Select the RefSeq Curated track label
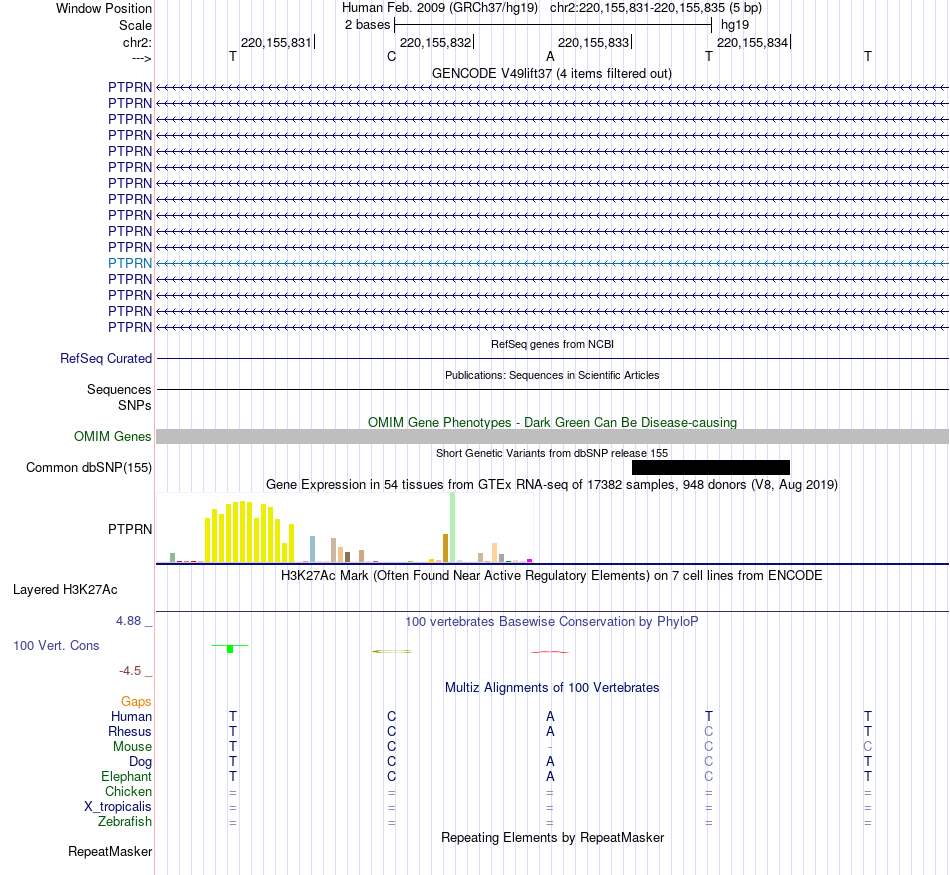The width and height of the screenshot is (950, 875). pyautogui.click(x=106, y=358)
